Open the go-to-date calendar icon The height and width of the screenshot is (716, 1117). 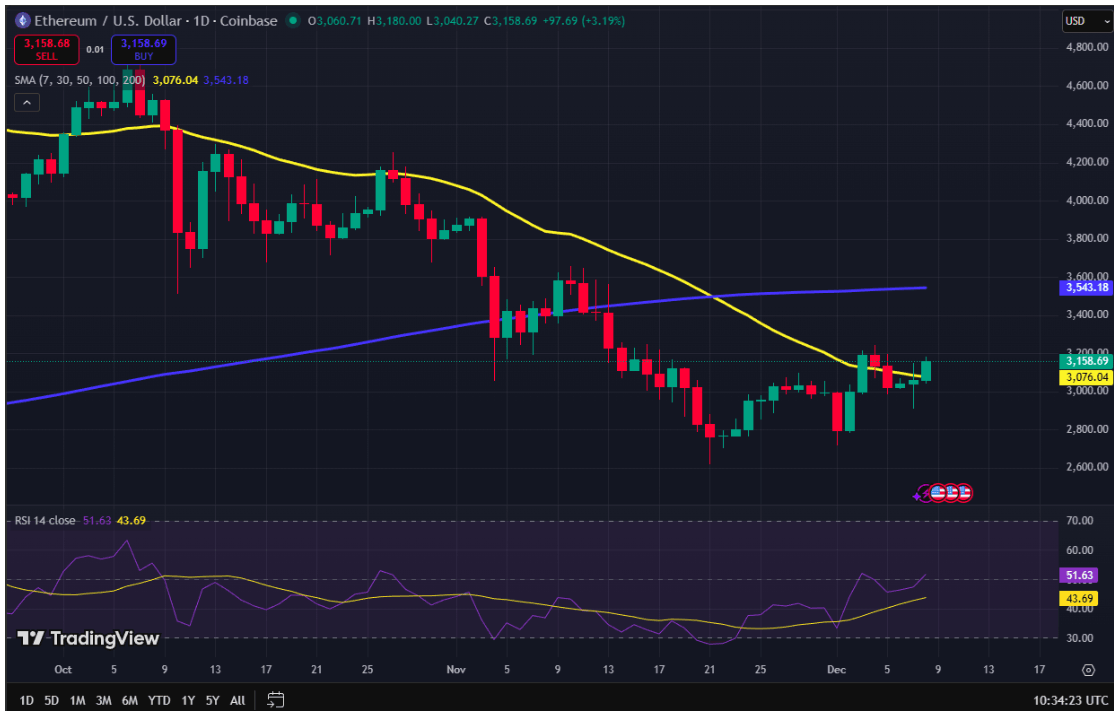[276, 700]
